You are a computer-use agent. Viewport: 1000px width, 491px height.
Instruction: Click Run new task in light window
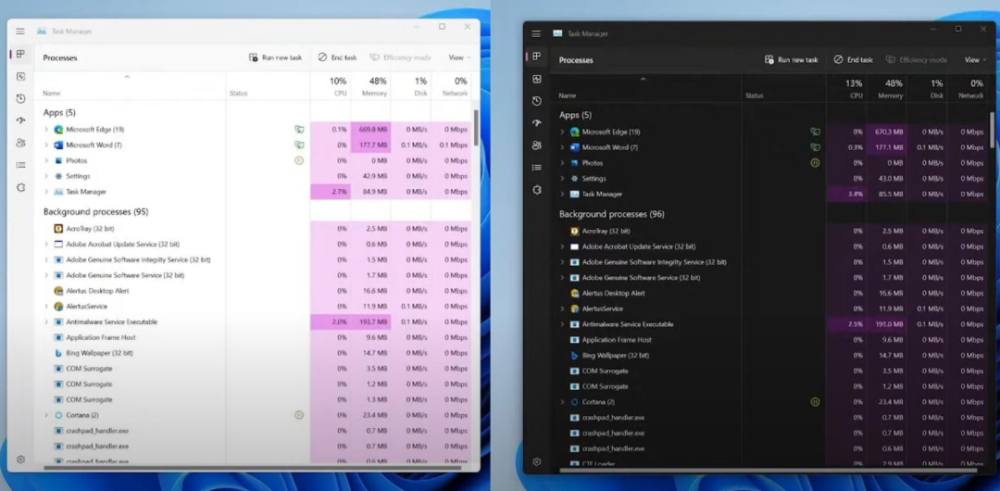276,57
